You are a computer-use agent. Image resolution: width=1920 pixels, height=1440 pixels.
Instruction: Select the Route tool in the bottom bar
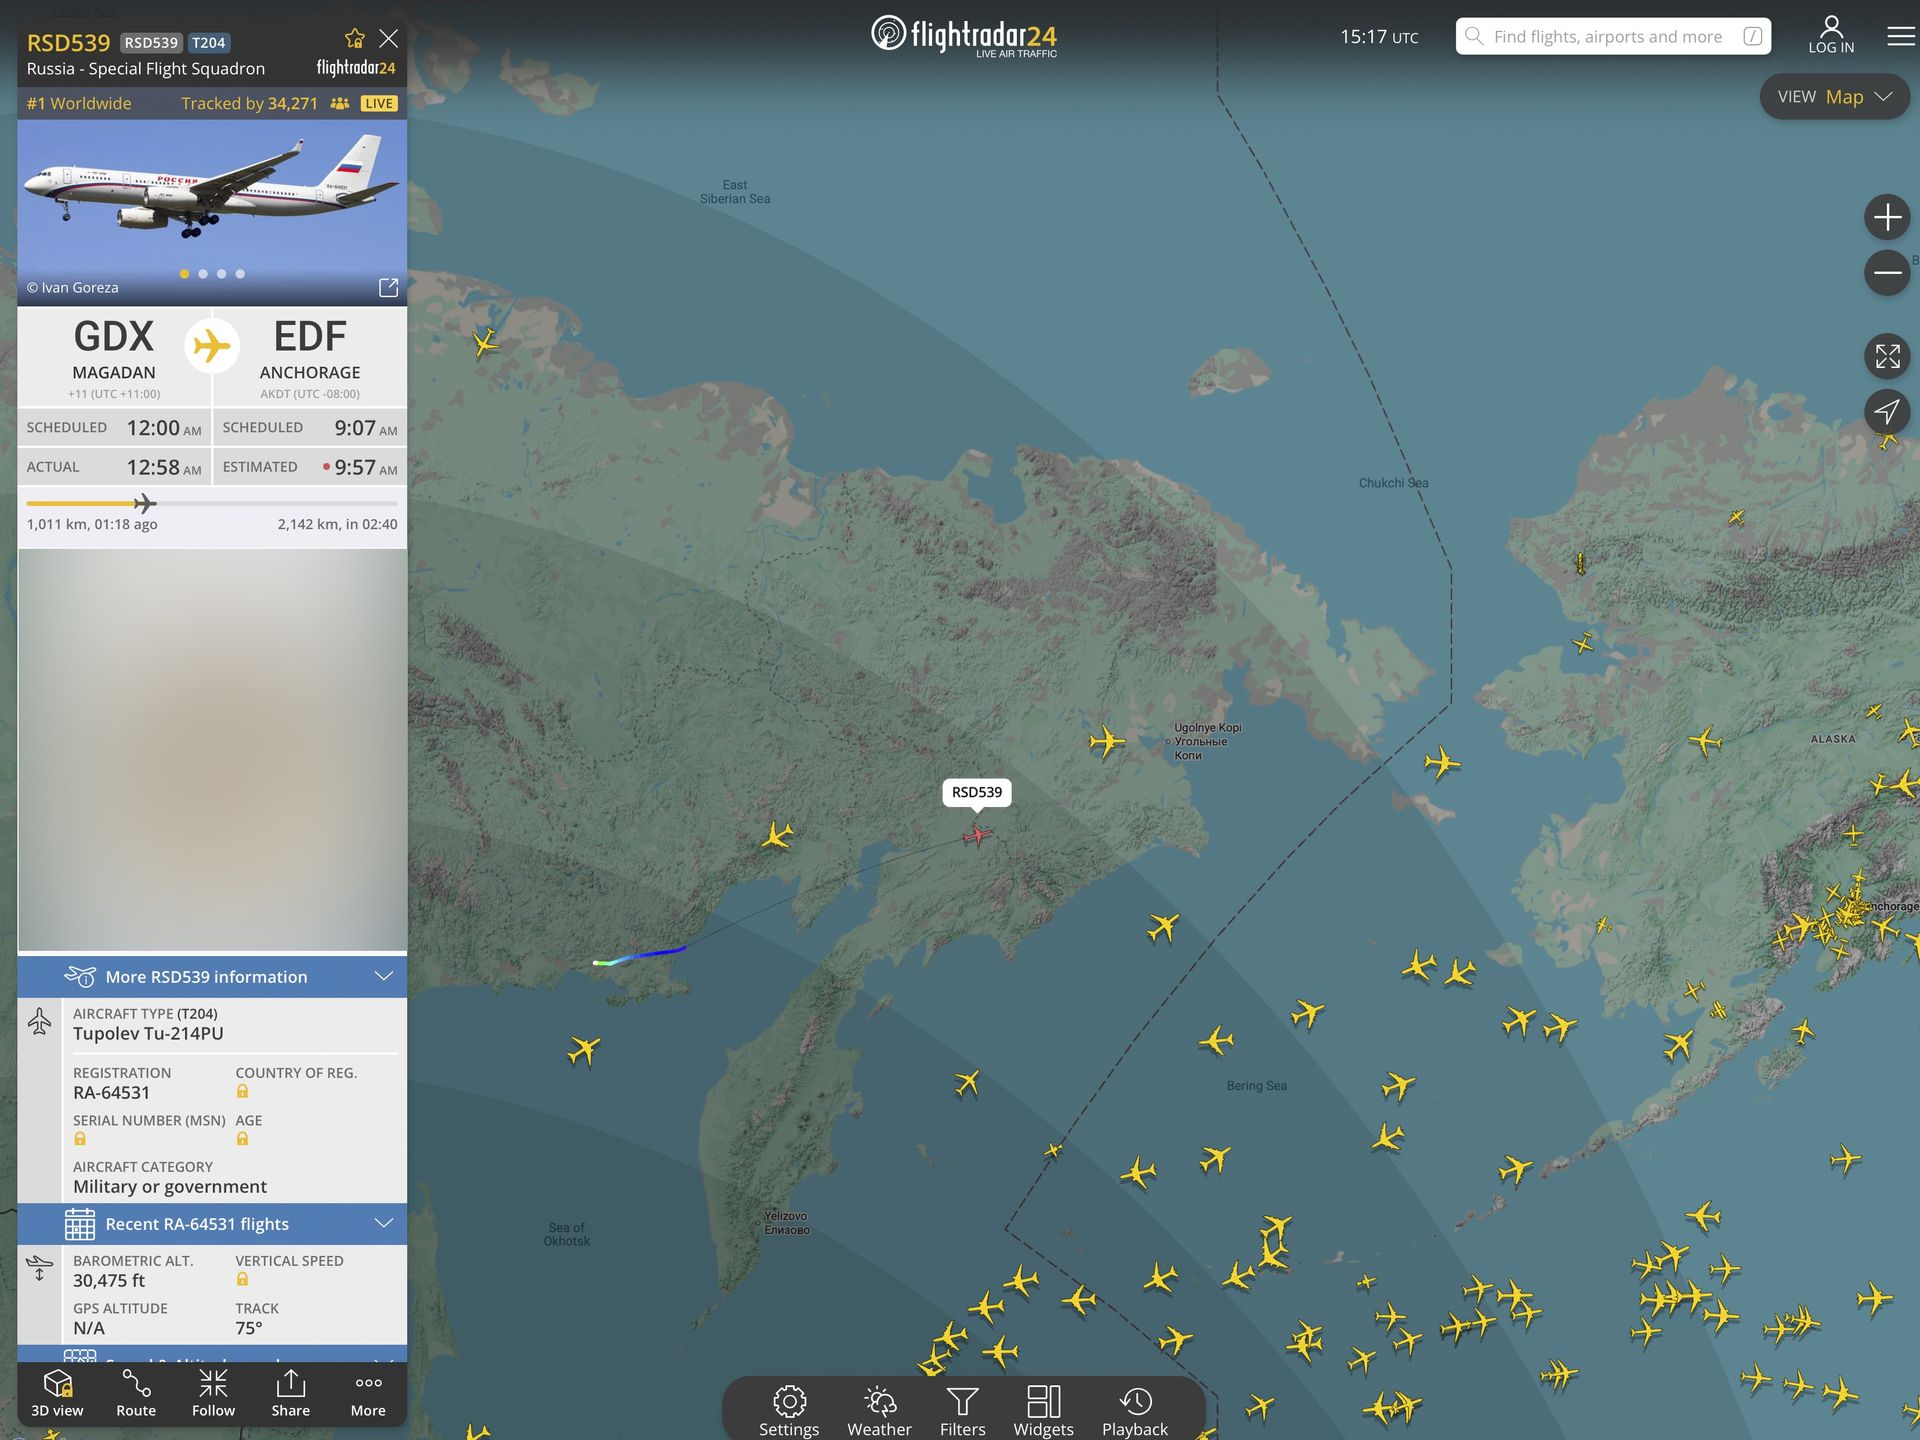point(135,1393)
